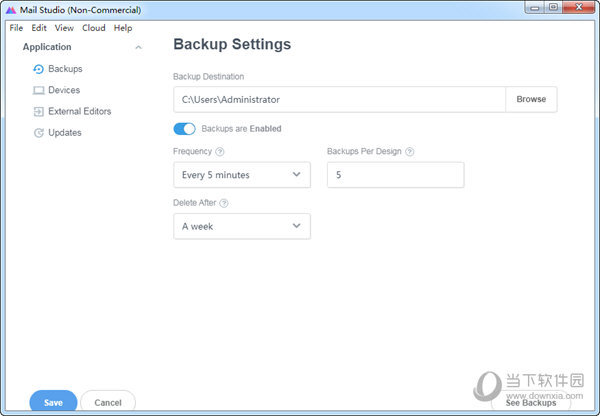Screen dimensions: 600x416
Task: Open the Frequency dropdown showing Every 5 minutes
Action: pyautogui.click(x=242, y=175)
